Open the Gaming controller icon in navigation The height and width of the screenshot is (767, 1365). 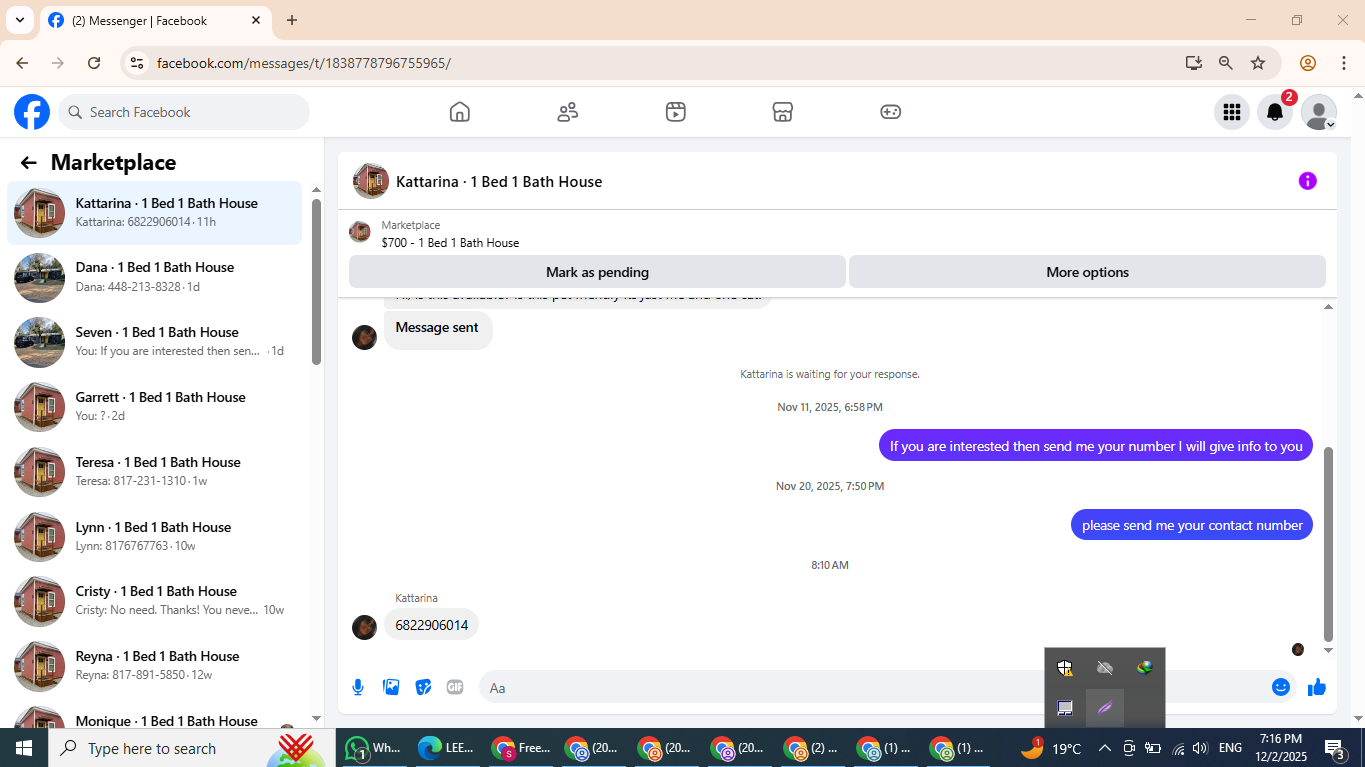tap(891, 112)
